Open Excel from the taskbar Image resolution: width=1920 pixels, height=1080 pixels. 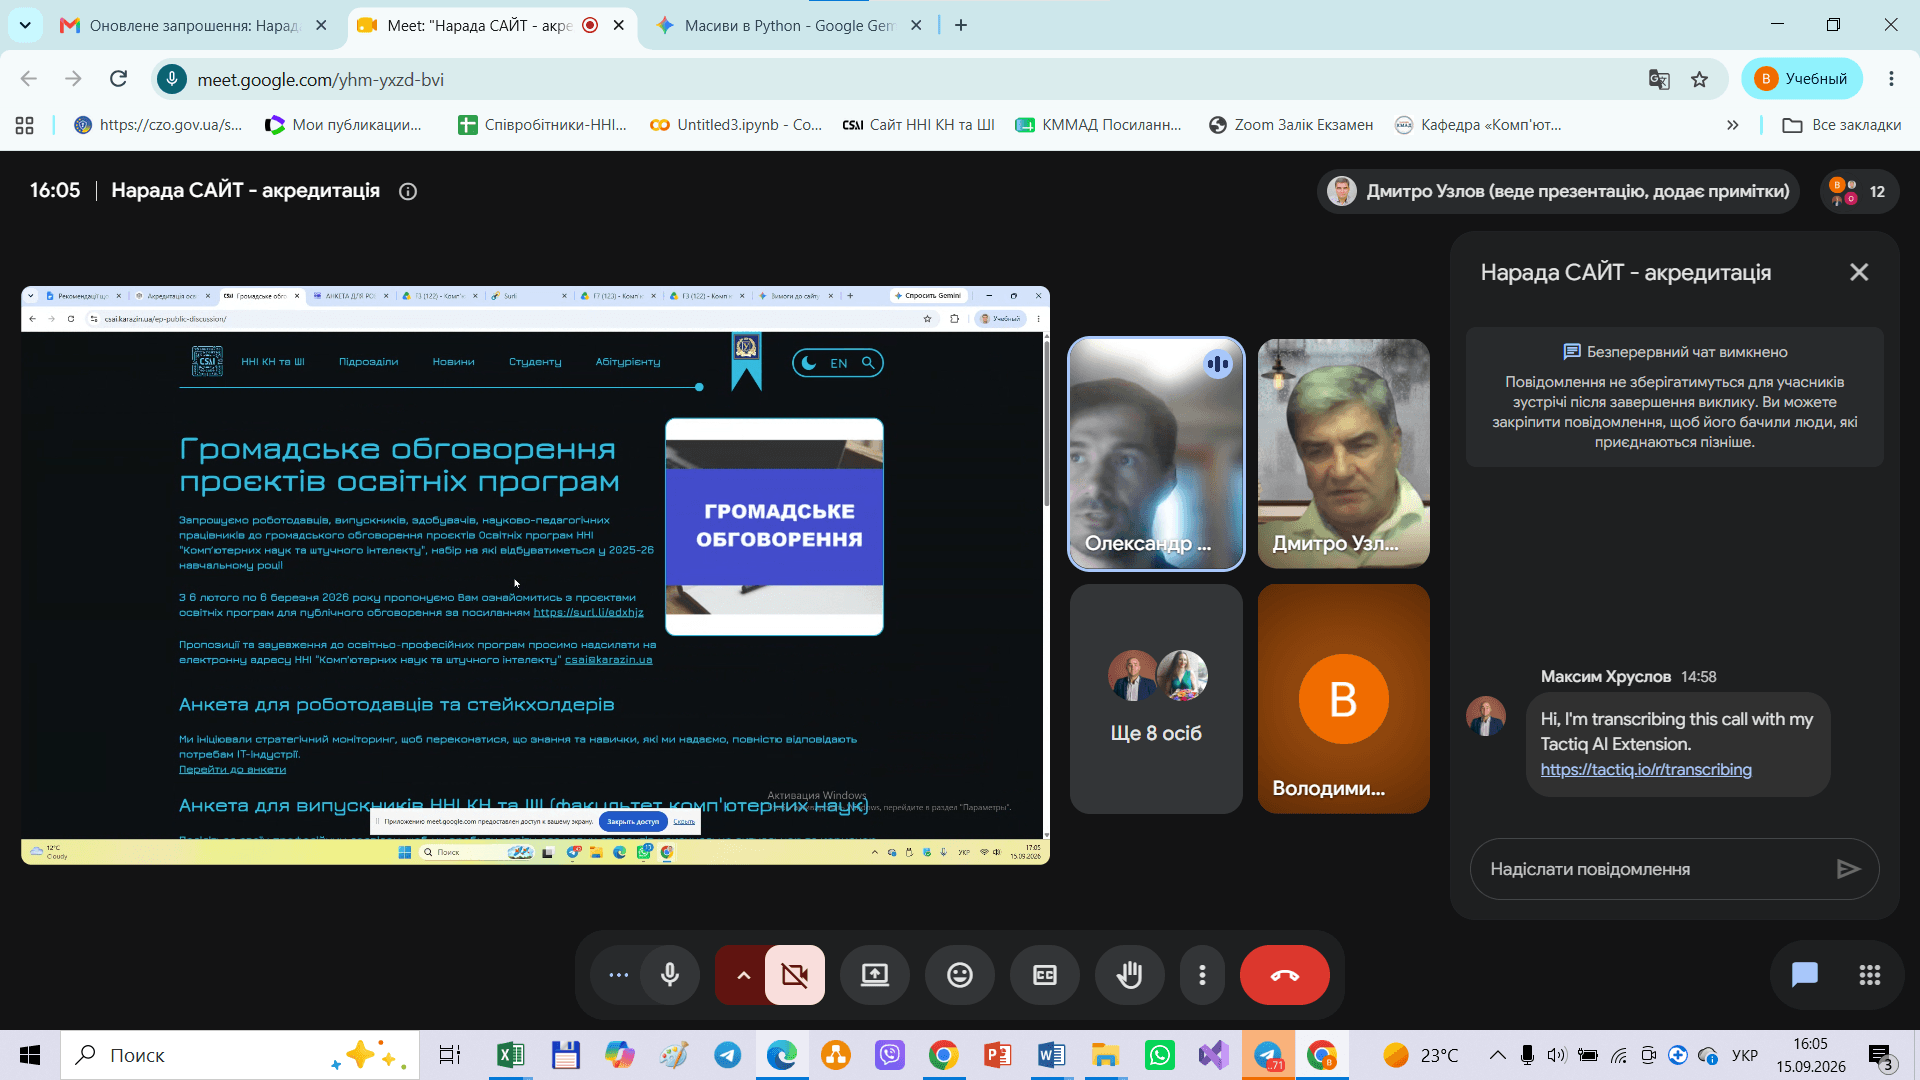click(x=510, y=1055)
